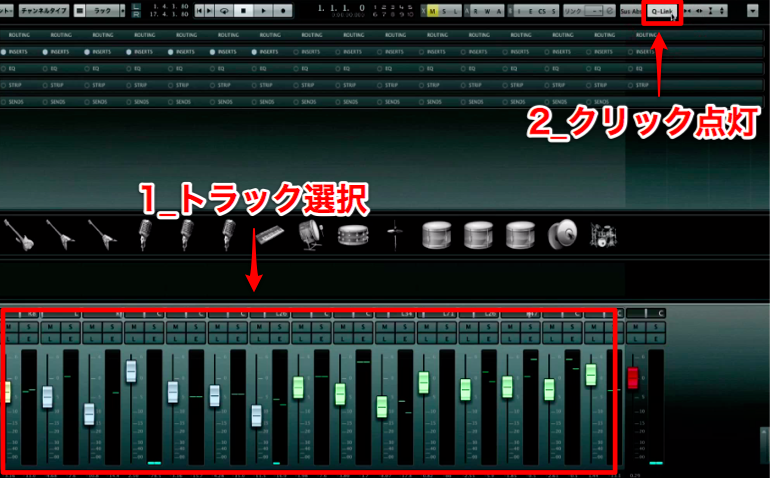Click the リンク link button
Image resolution: width=770 pixels, height=478 pixels.
(x=573, y=11)
